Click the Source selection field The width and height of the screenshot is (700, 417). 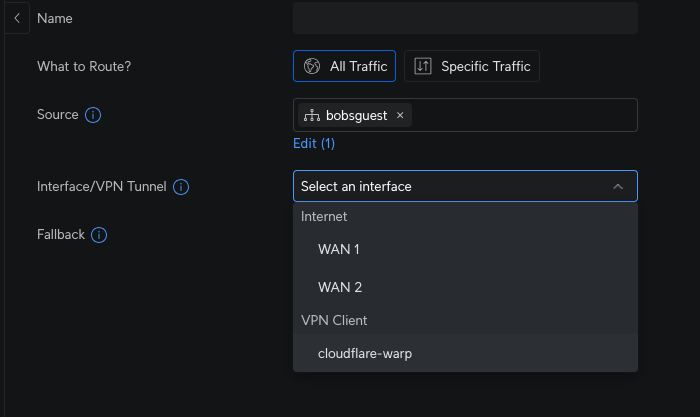(x=465, y=115)
